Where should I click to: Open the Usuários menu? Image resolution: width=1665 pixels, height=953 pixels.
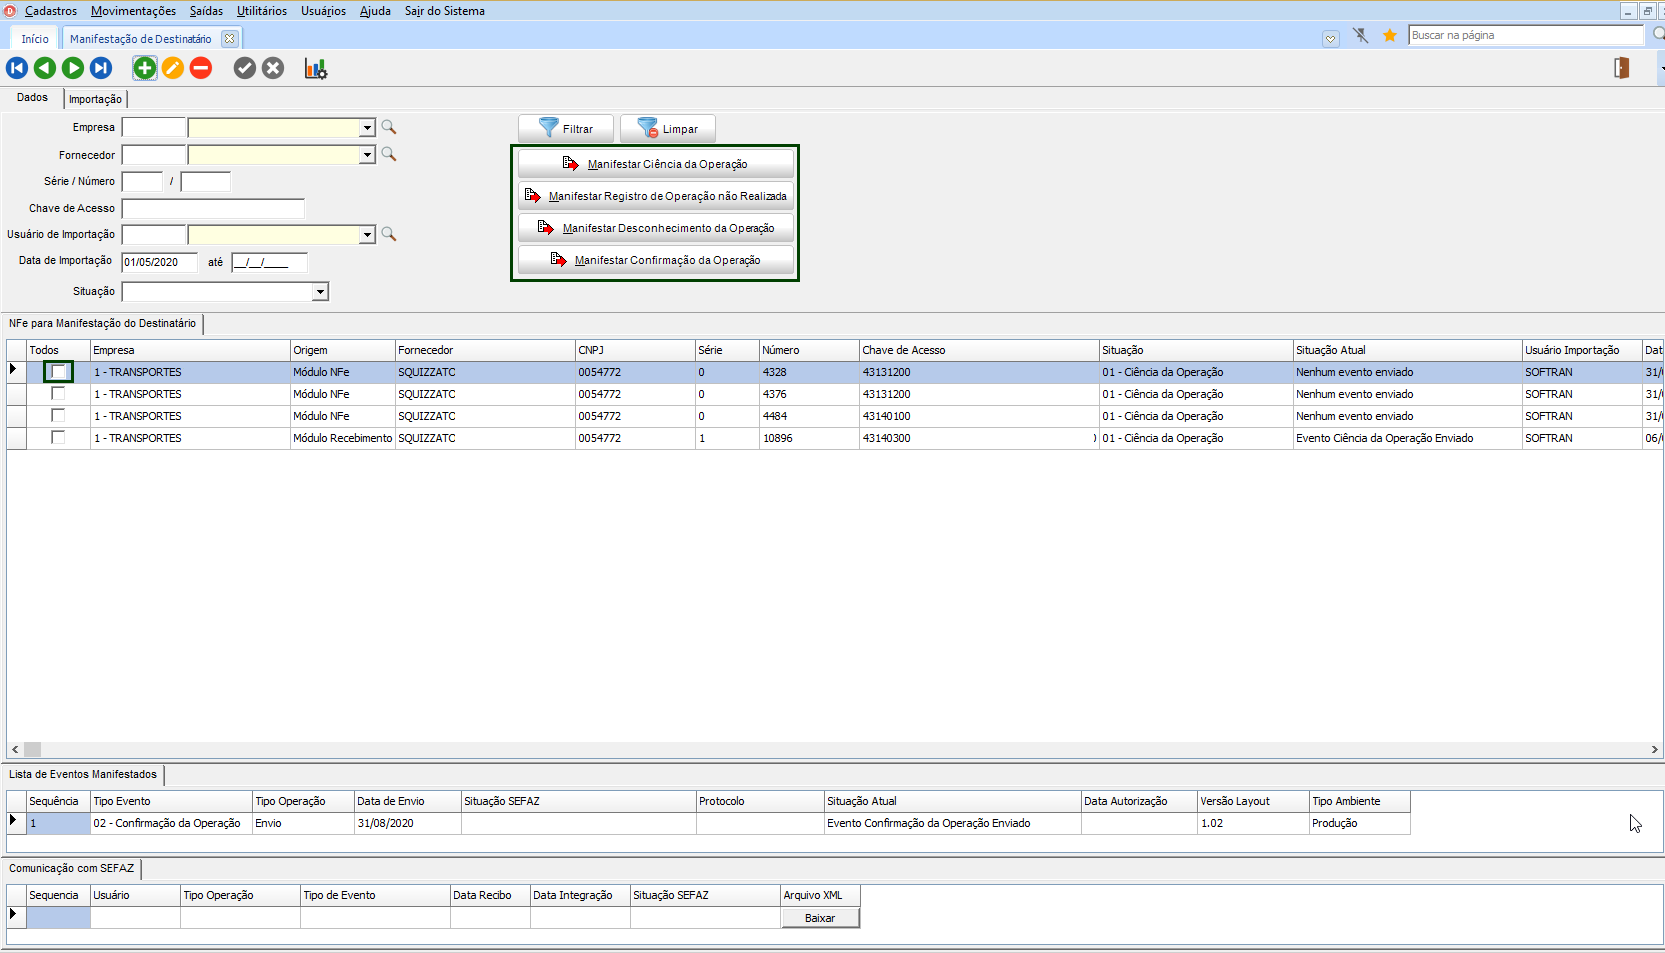tap(324, 11)
